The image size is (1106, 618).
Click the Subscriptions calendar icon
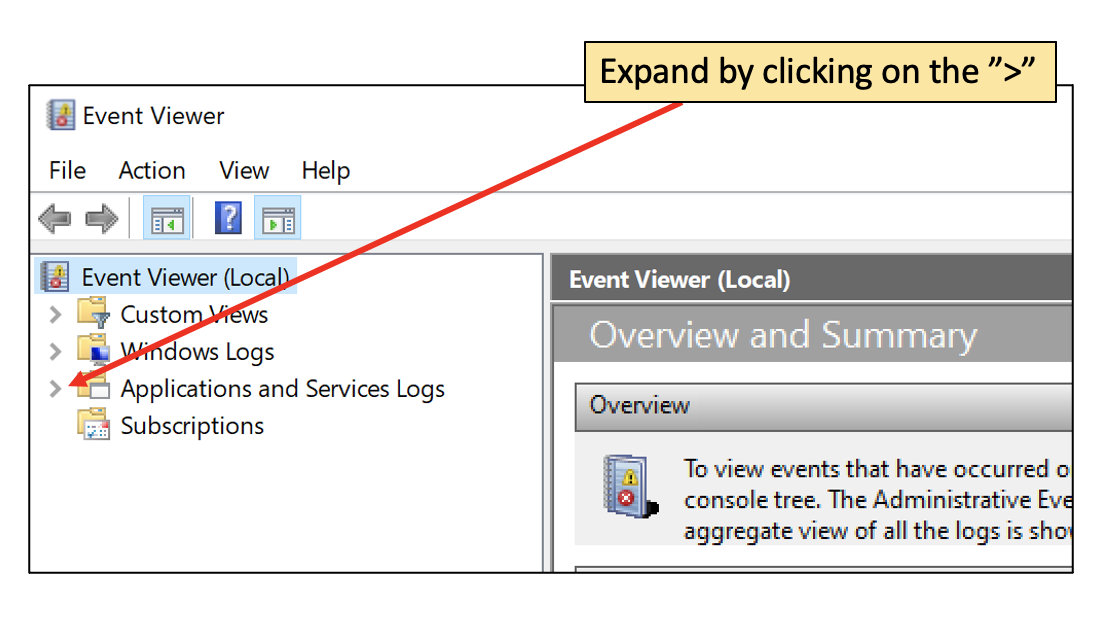click(93, 425)
